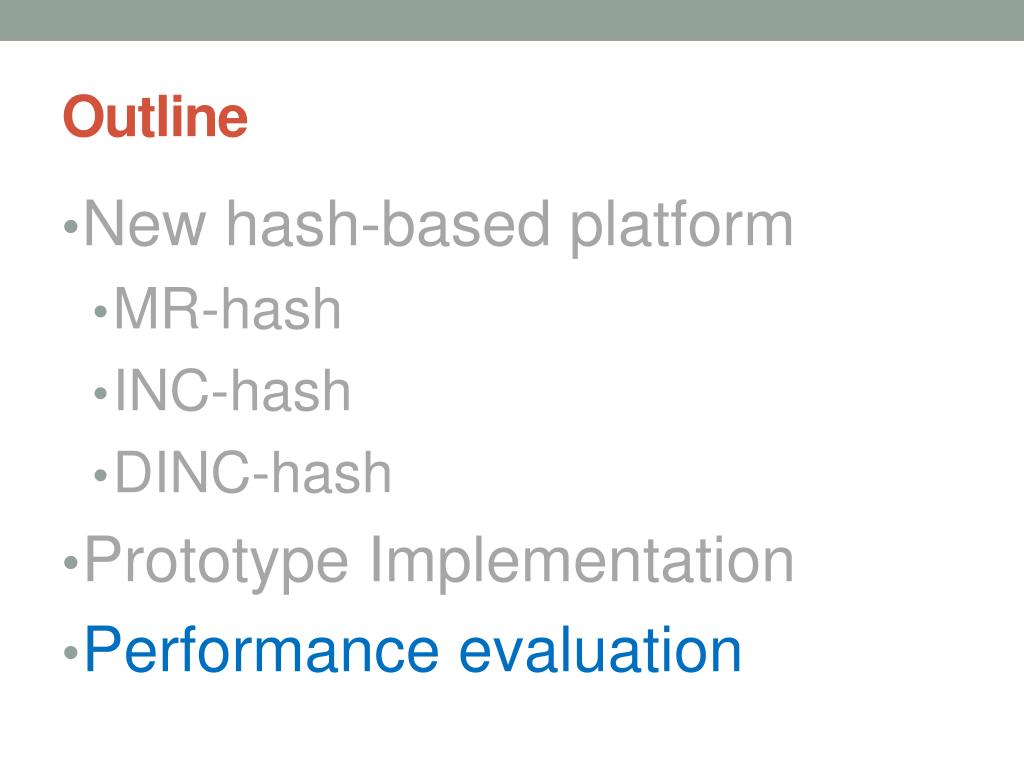Click the blue Performance evaluation line

click(413, 650)
